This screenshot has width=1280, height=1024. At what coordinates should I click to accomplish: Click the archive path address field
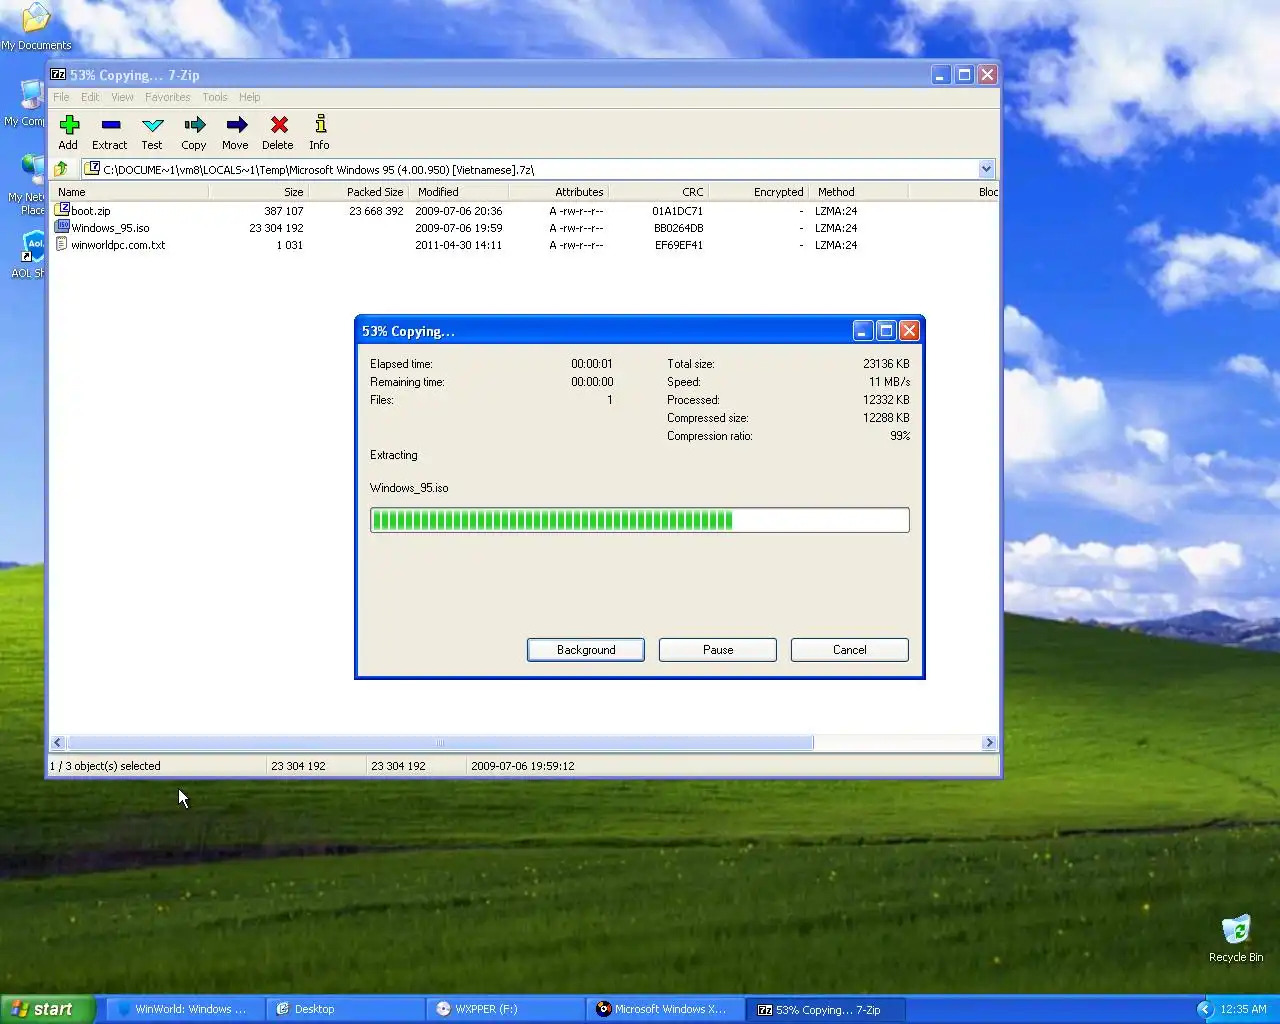coord(530,169)
